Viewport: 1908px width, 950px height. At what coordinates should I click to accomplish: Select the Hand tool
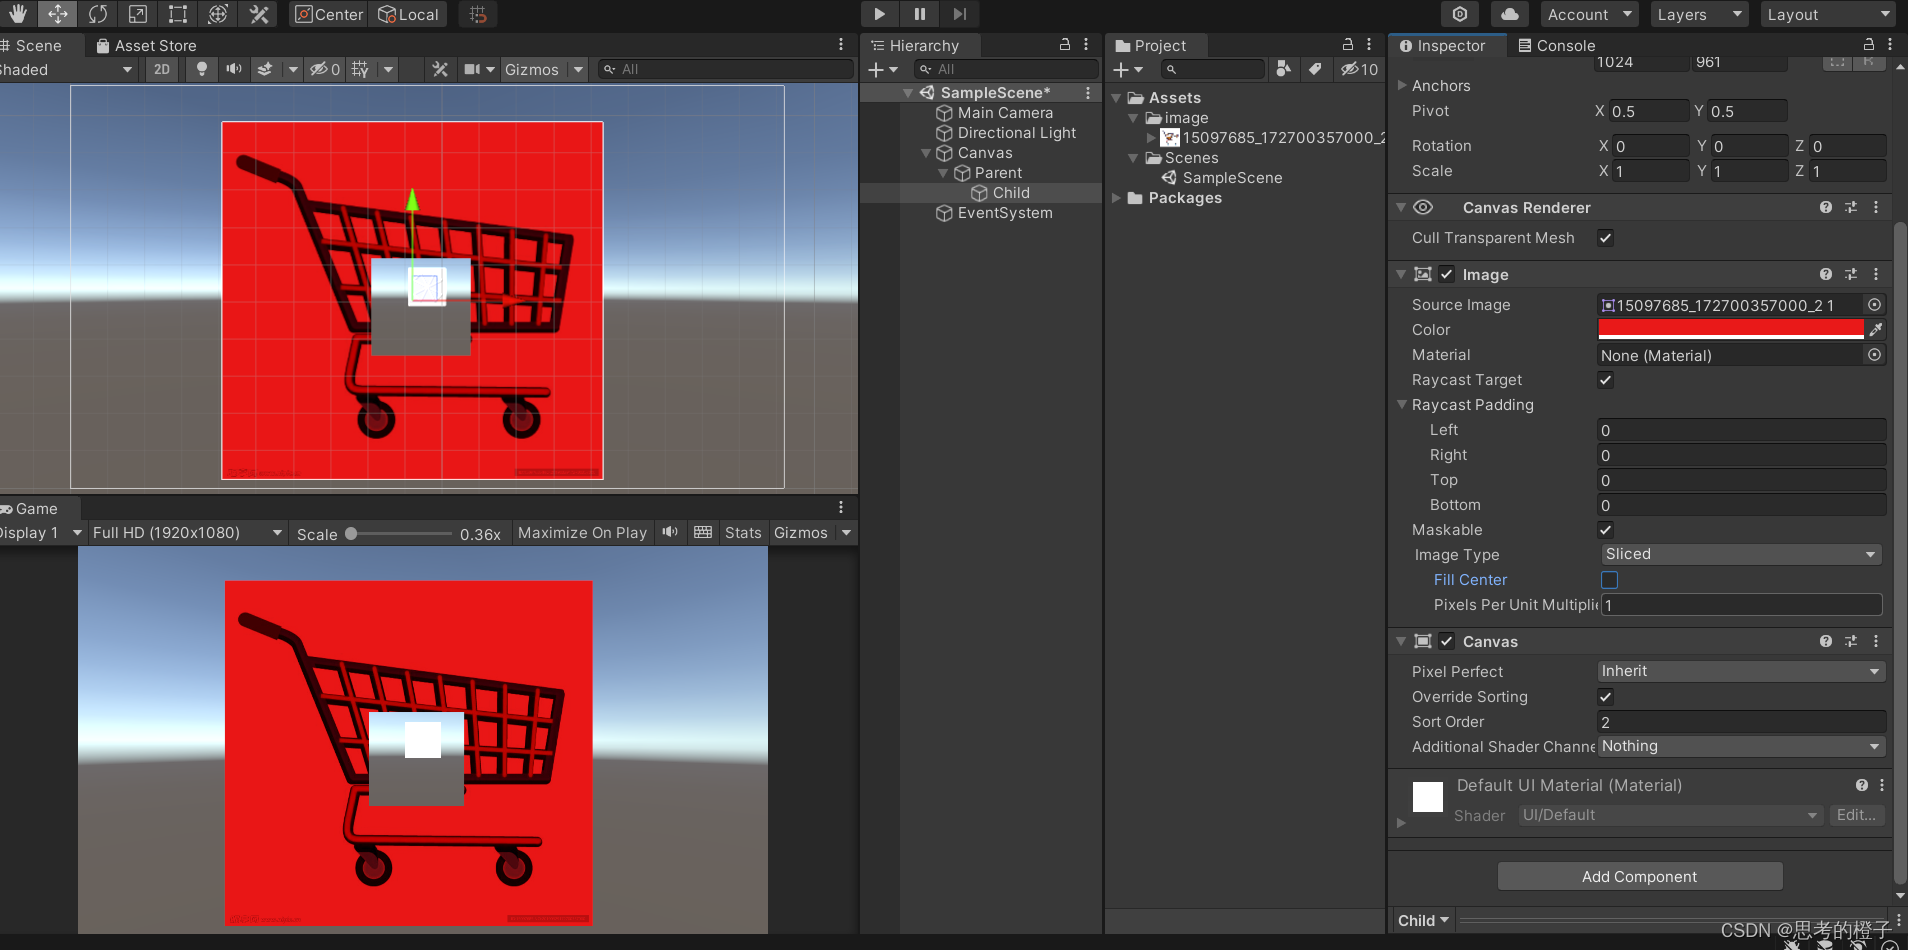click(18, 14)
